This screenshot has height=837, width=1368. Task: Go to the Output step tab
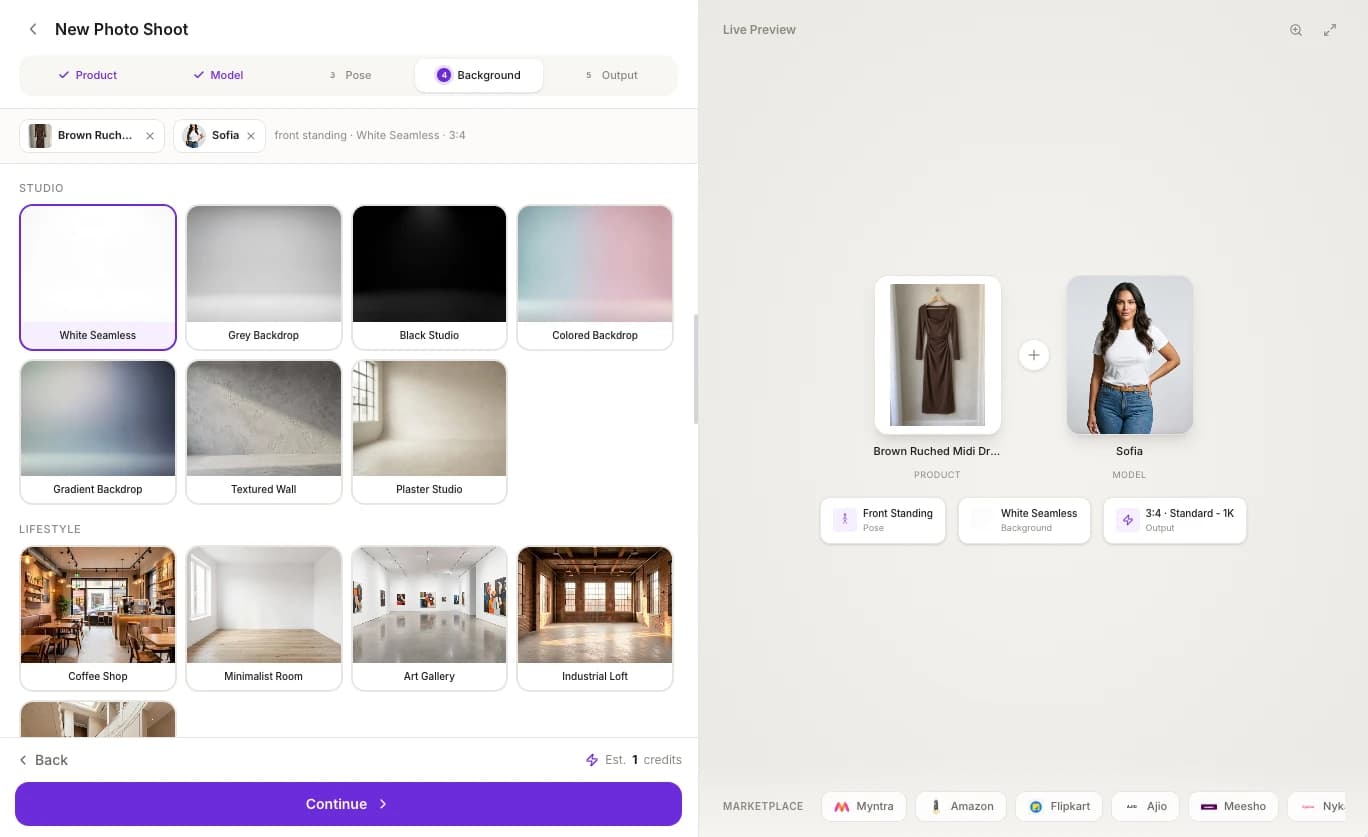(x=610, y=75)
